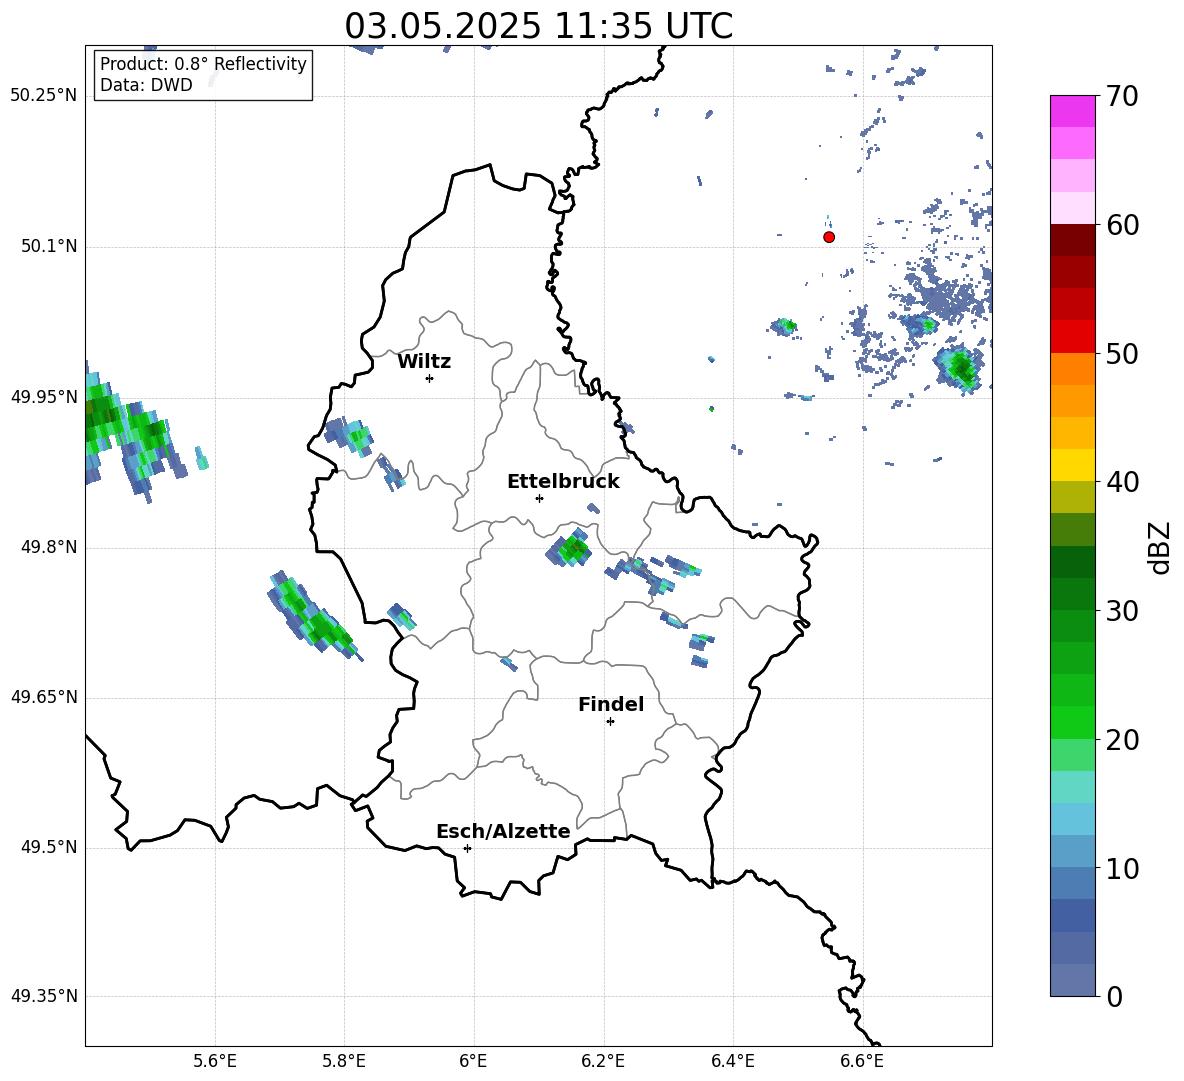Click the 6.4°E longitude label
Image resolution: width=1184 pixels, height=1081 pixels.
(x=732, y=1061)
